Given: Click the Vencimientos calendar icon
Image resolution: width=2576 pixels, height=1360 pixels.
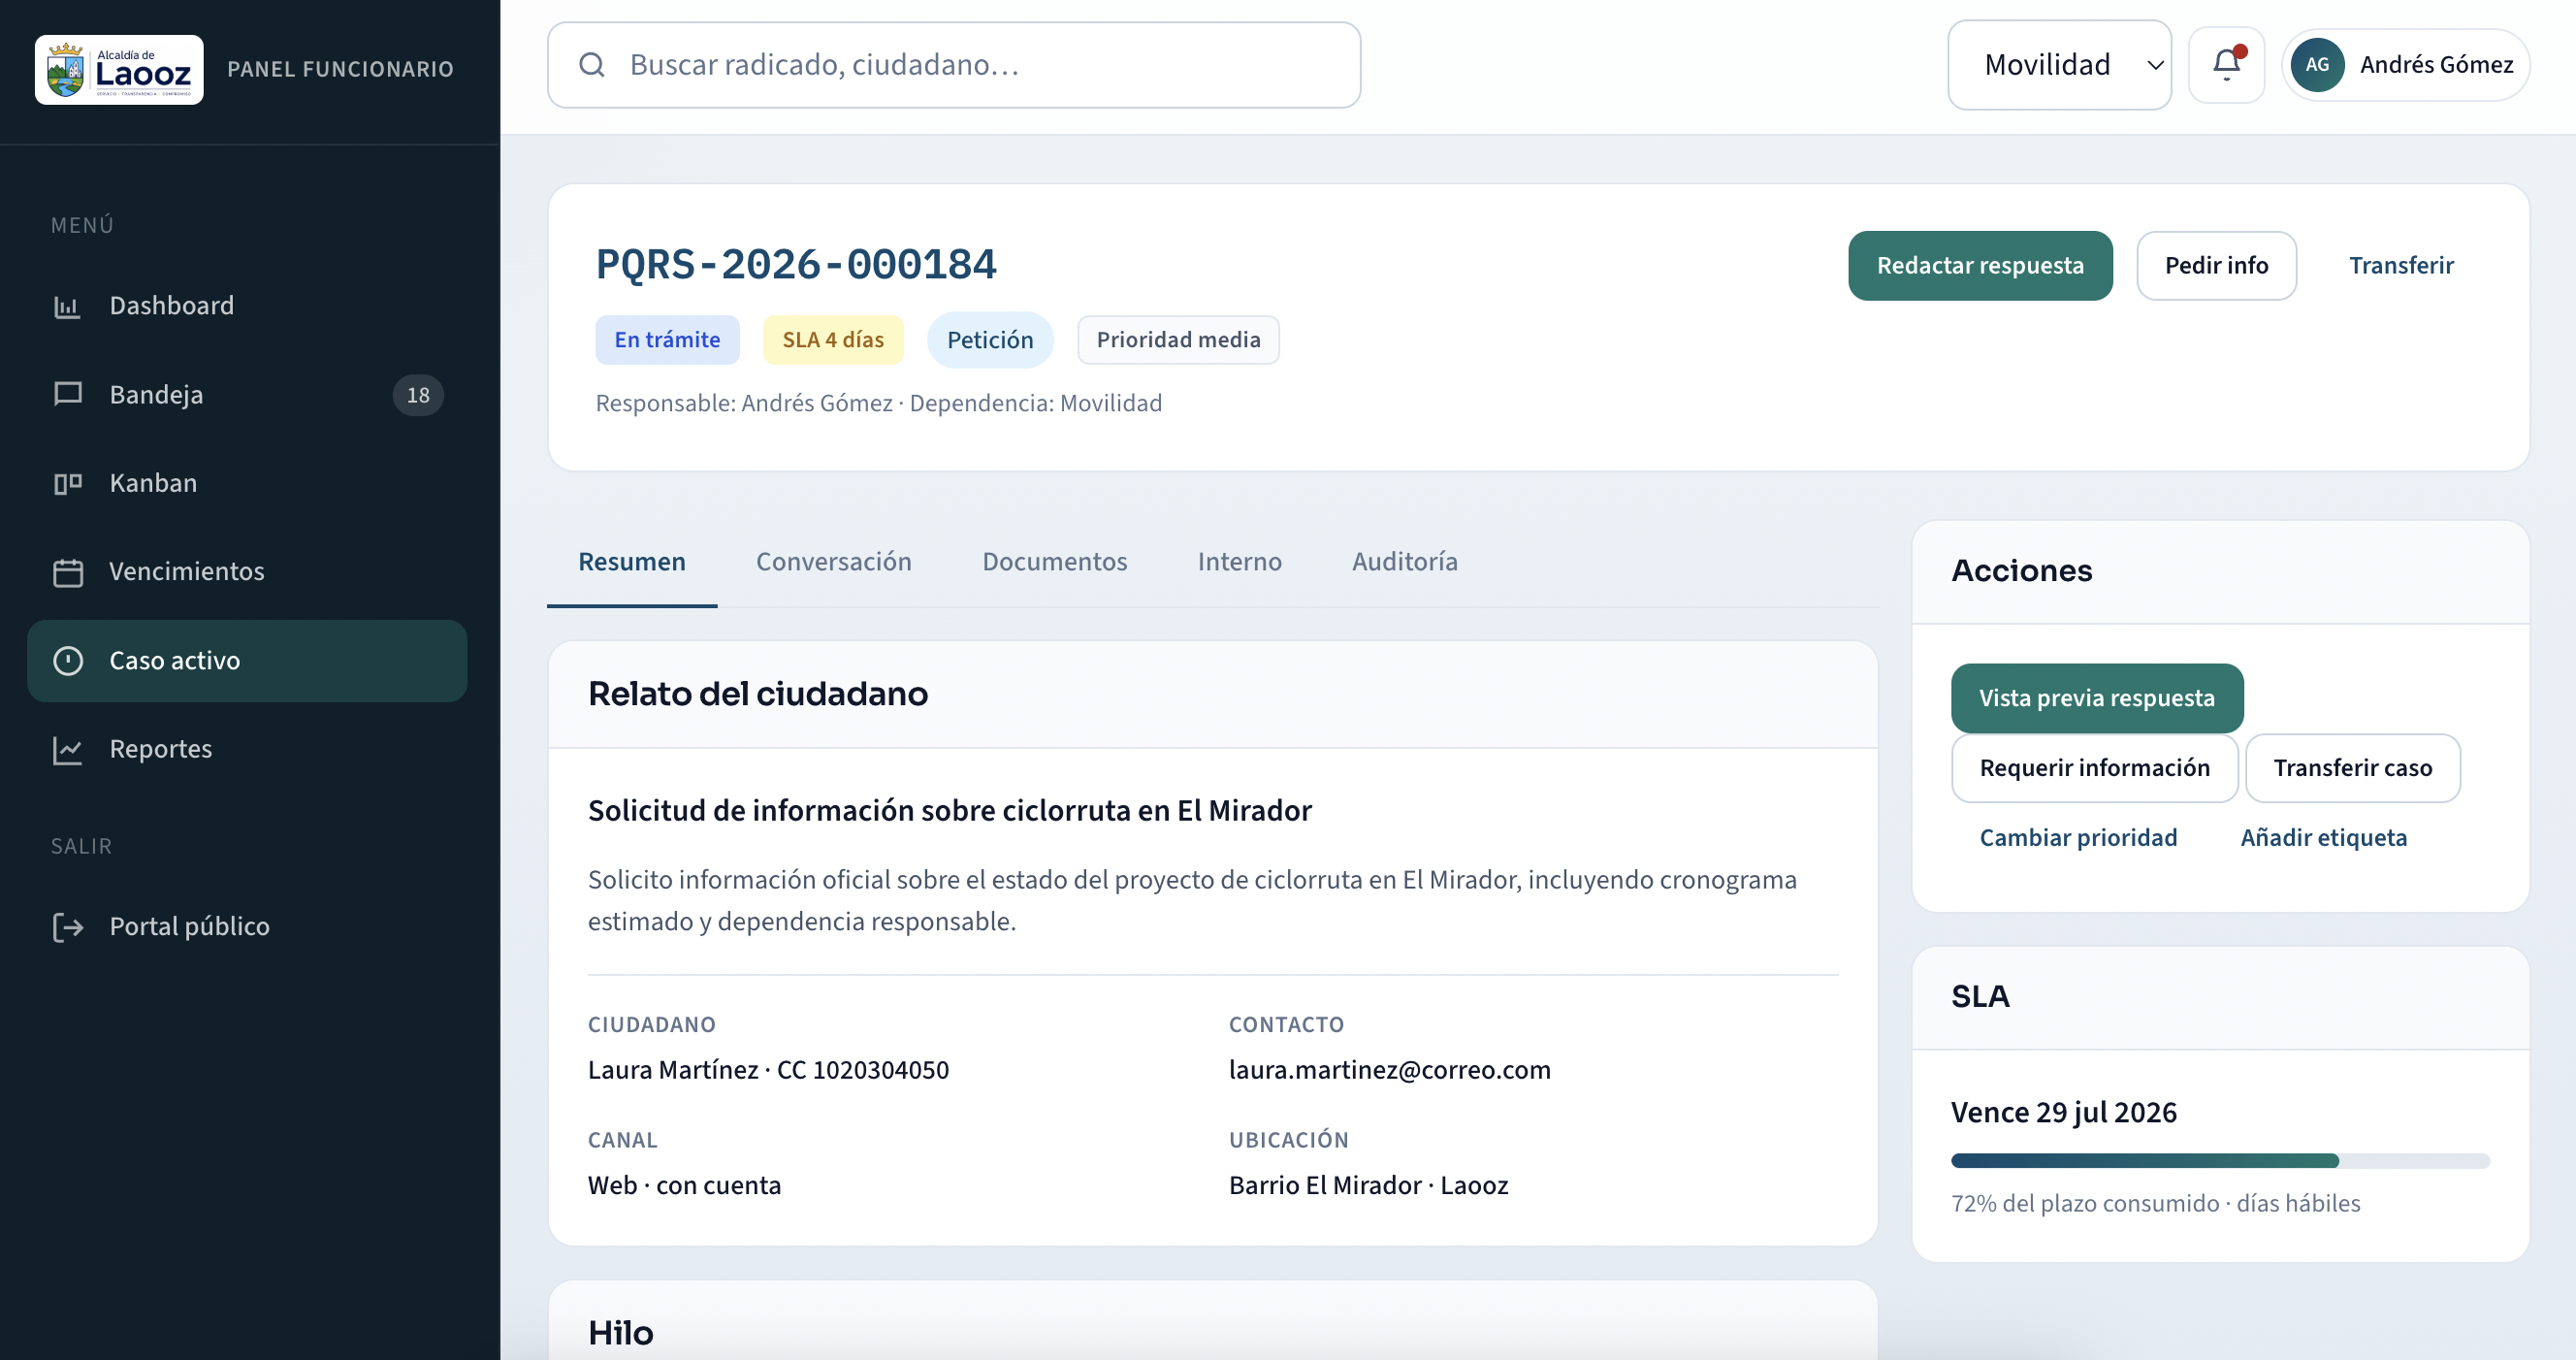Looking at the screenshot, I should coord(67,572).
